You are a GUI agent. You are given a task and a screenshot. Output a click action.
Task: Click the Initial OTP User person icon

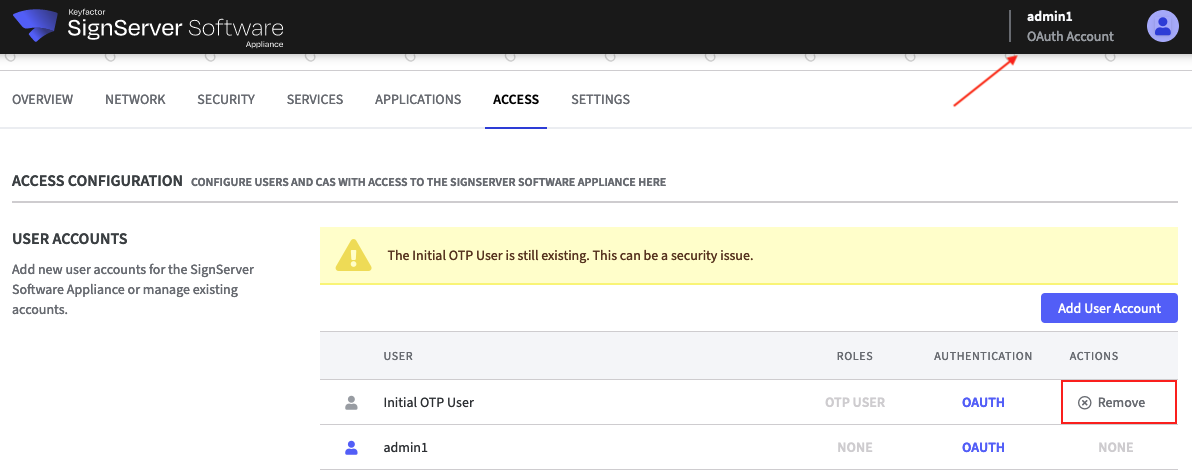point(351,403)
